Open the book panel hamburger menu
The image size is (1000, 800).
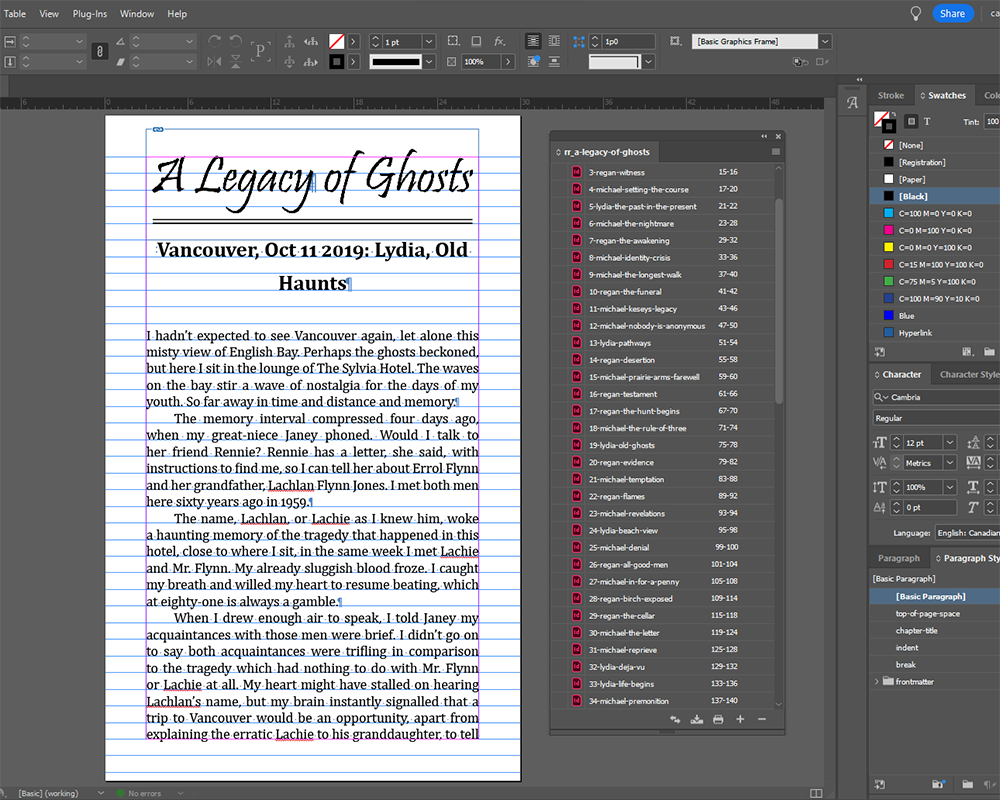click(776, 152)
